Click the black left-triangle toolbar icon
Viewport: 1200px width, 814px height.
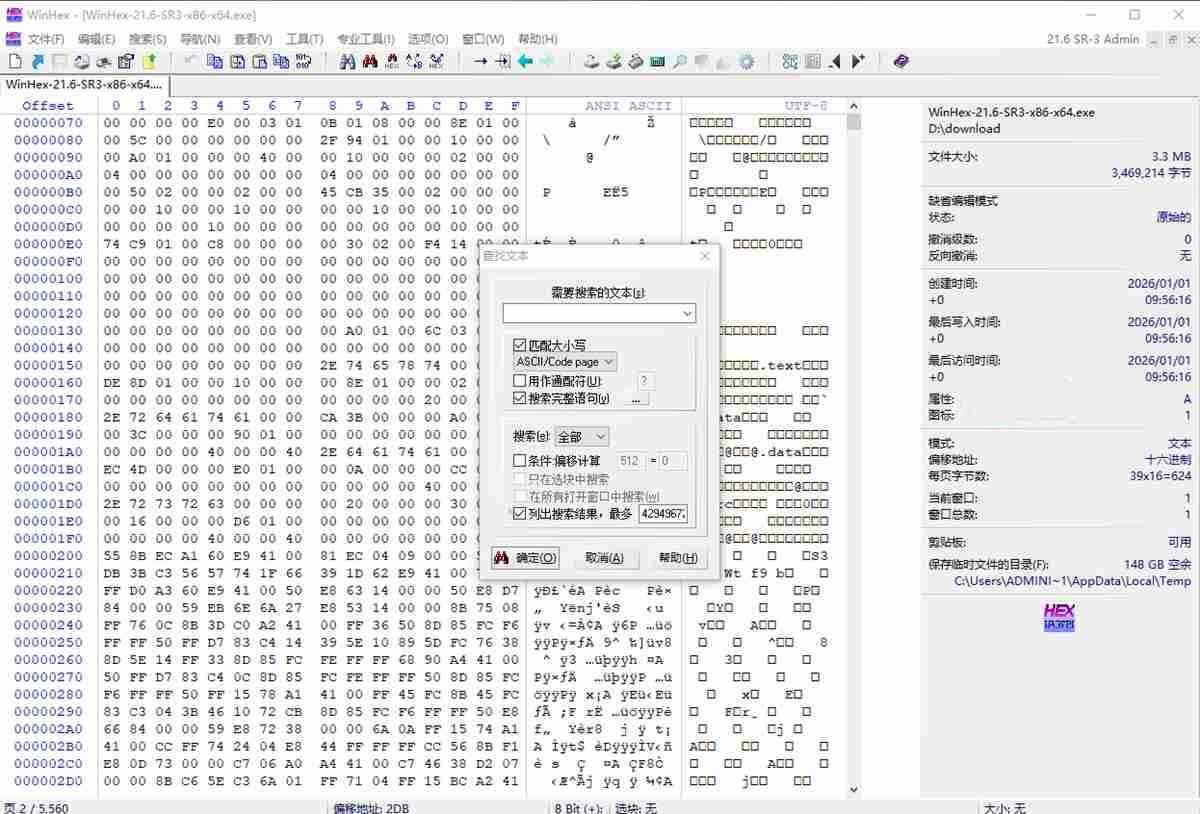[x=835, y=61]
